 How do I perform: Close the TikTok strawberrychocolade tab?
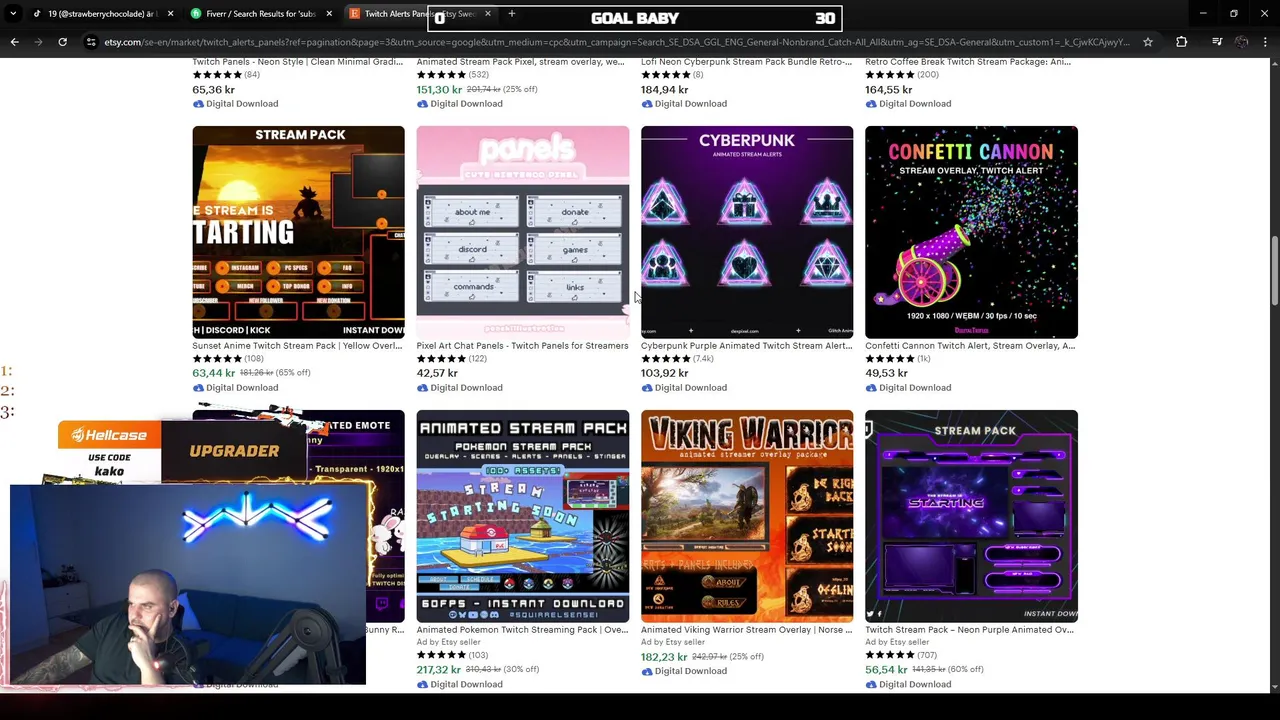170,14
